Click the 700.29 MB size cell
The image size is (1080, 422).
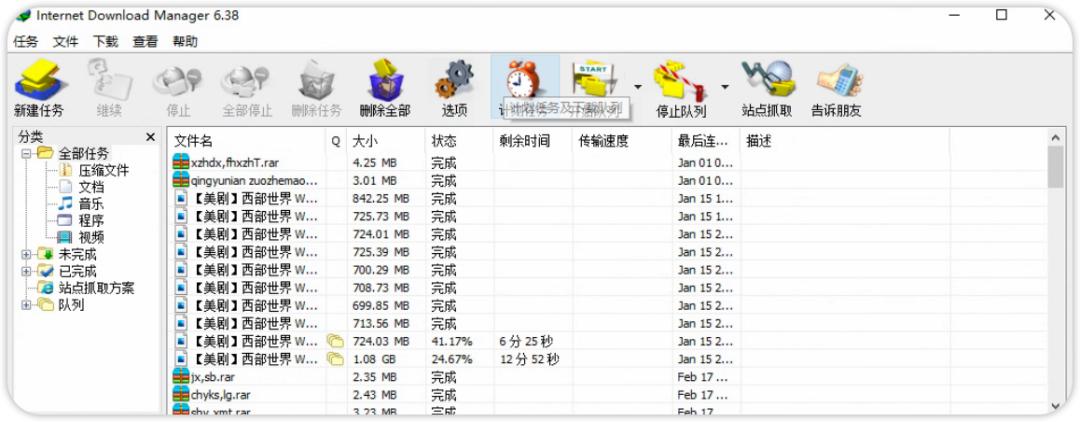pos(381,270)
